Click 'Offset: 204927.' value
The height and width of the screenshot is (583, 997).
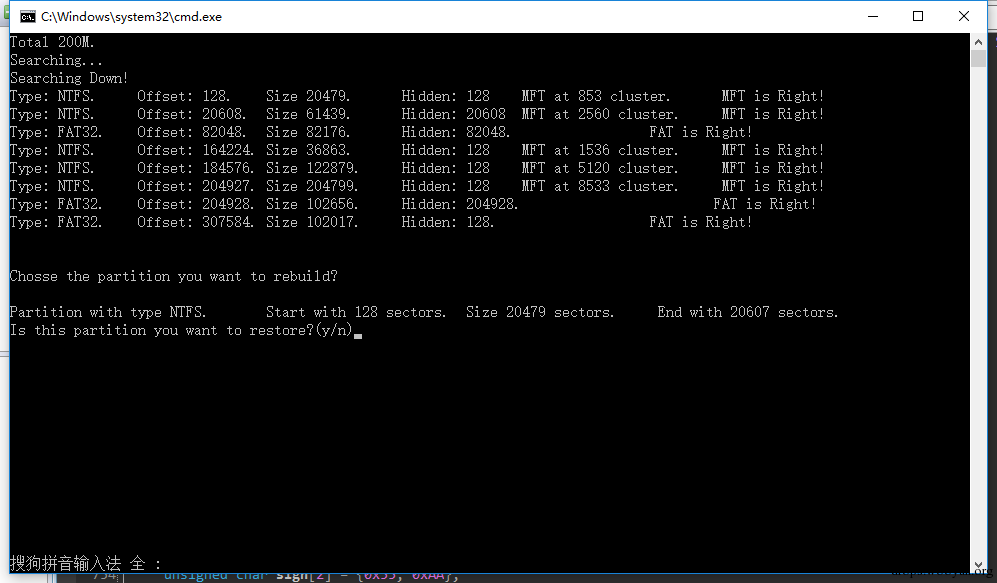tap(196, 186)
